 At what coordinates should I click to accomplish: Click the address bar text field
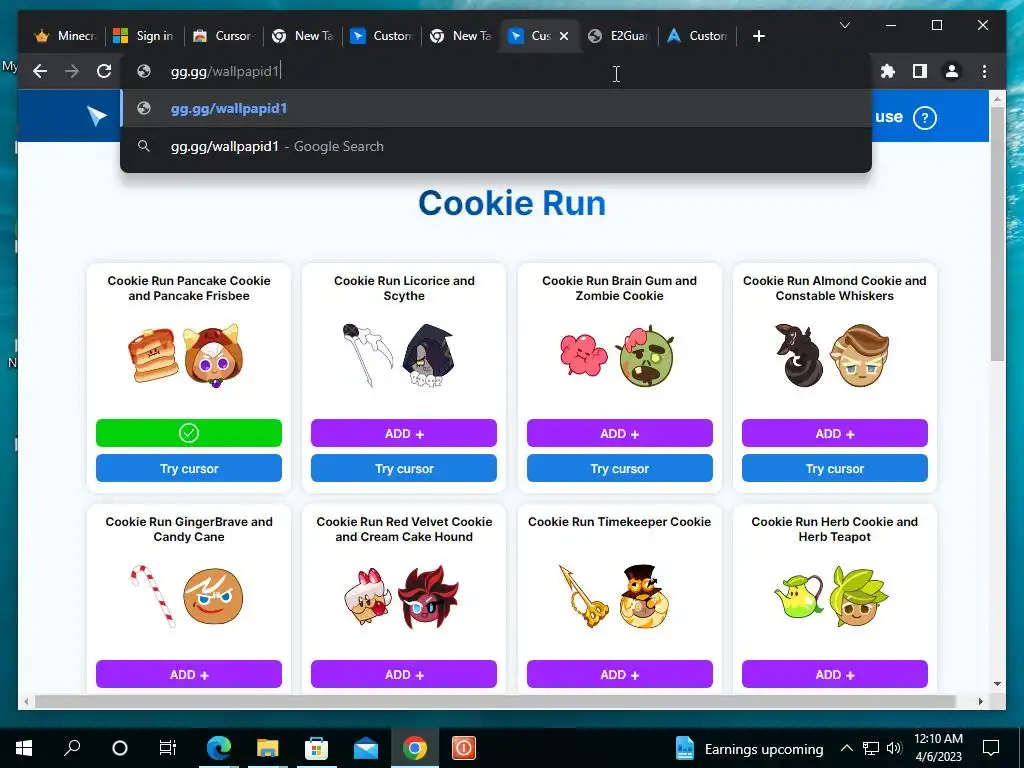[496, 71]
